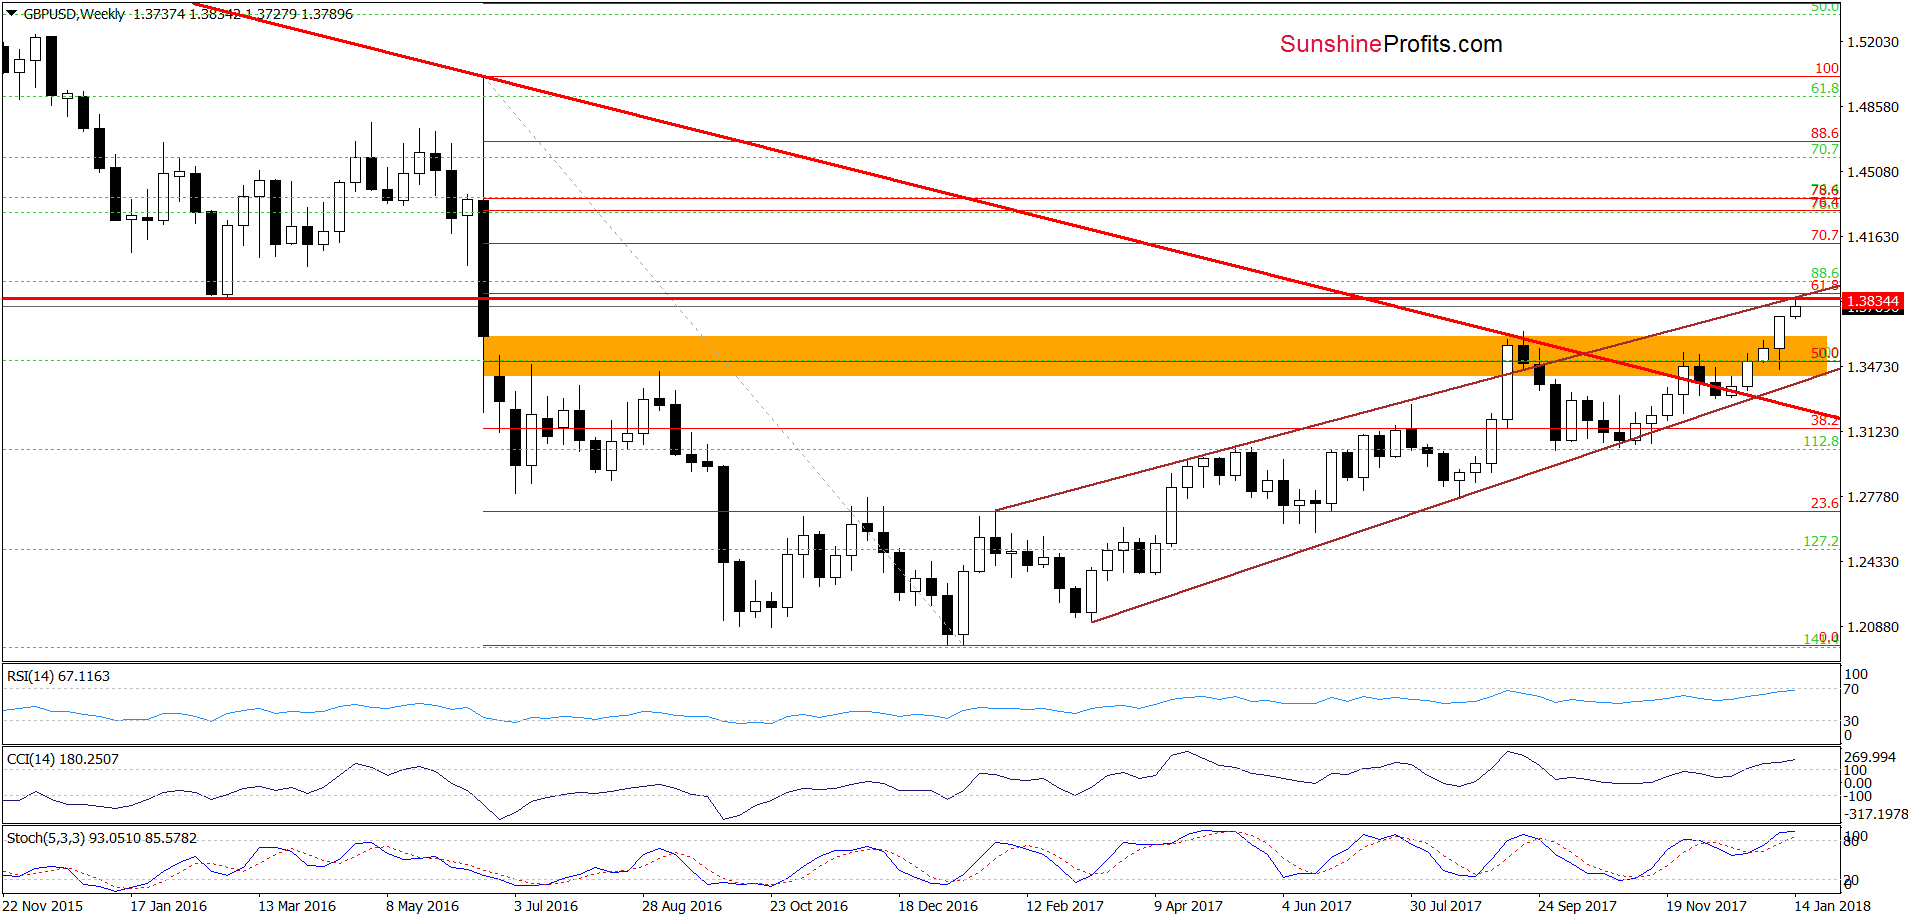Viewport: 1908px width, 920px height.
Task: Click the 23 Oct 2016 date label
Action: click(809, 906)
